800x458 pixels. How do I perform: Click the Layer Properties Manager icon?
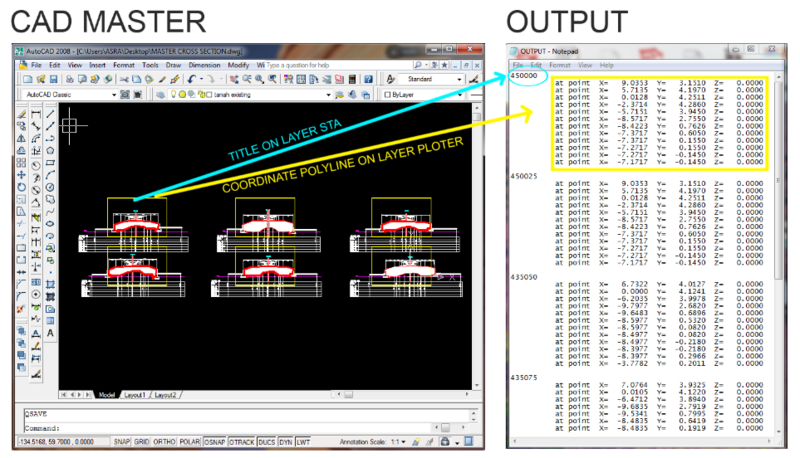159,94
